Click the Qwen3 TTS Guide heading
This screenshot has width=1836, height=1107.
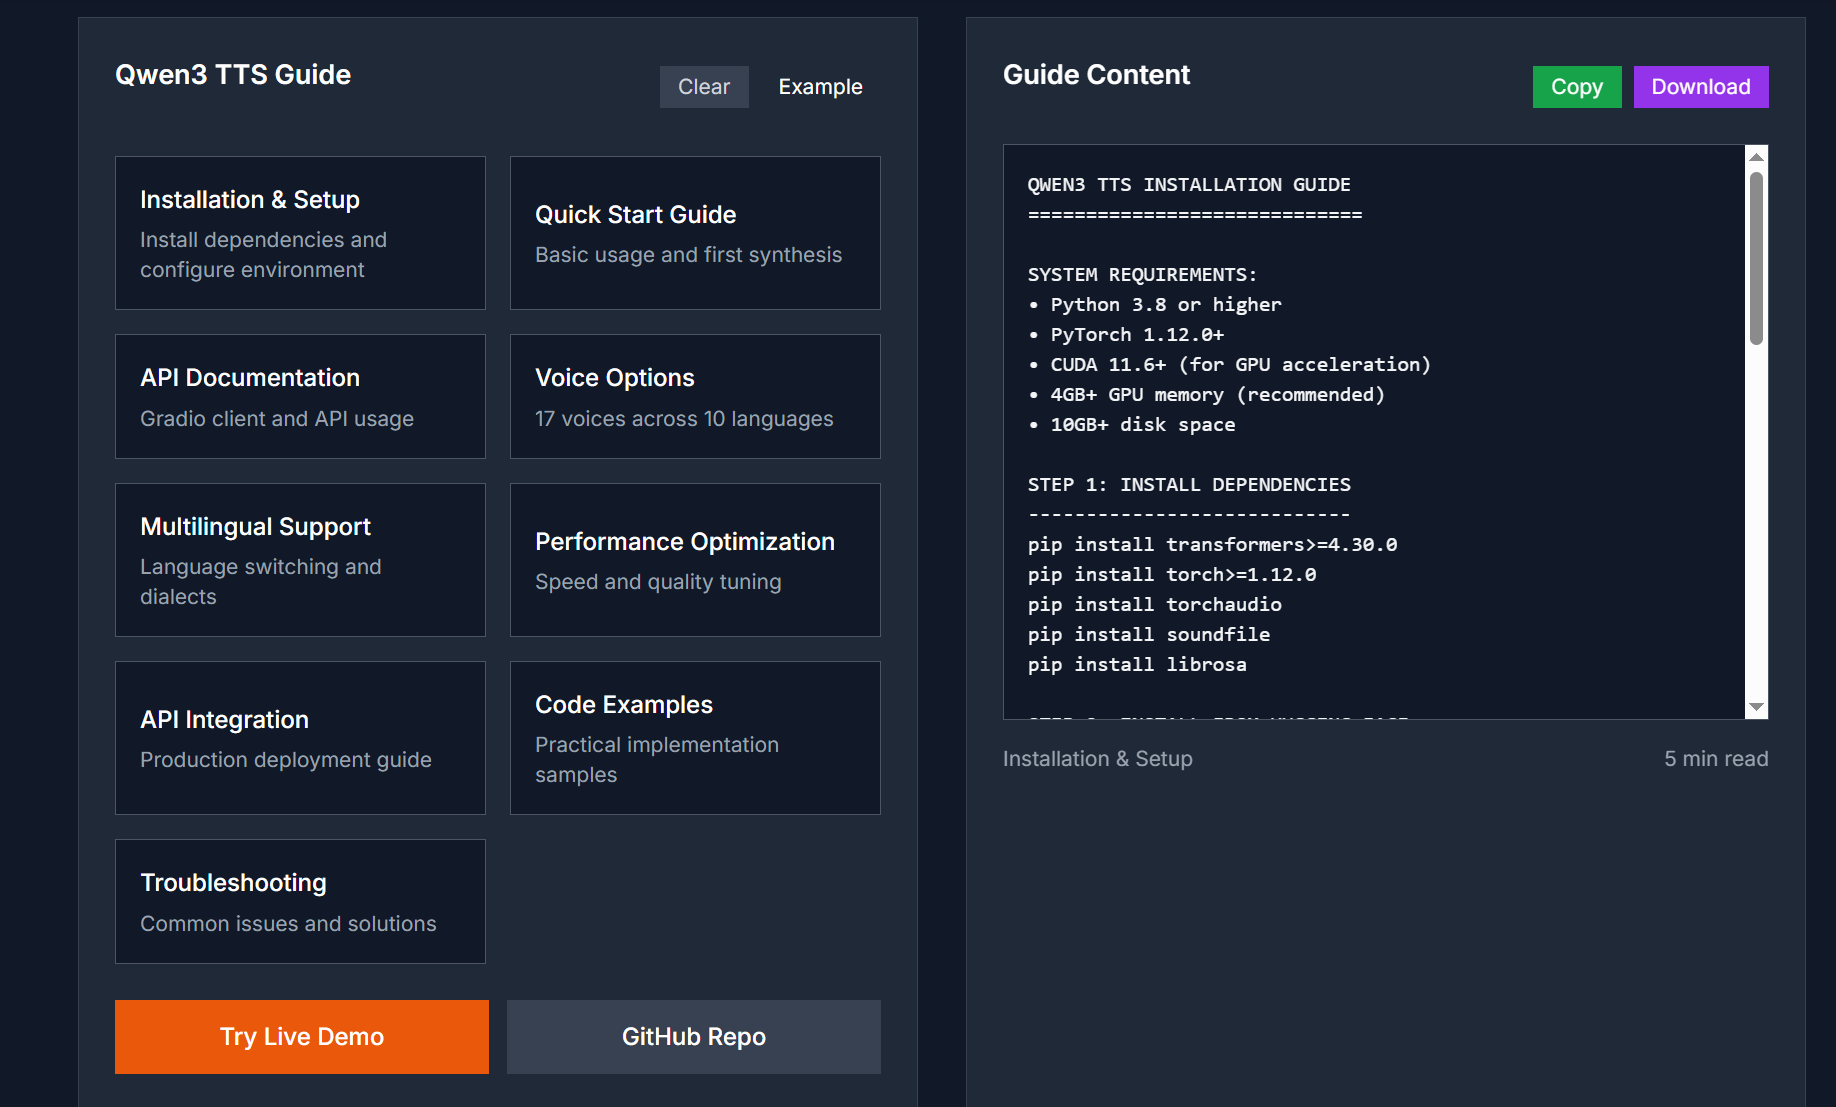233,74
